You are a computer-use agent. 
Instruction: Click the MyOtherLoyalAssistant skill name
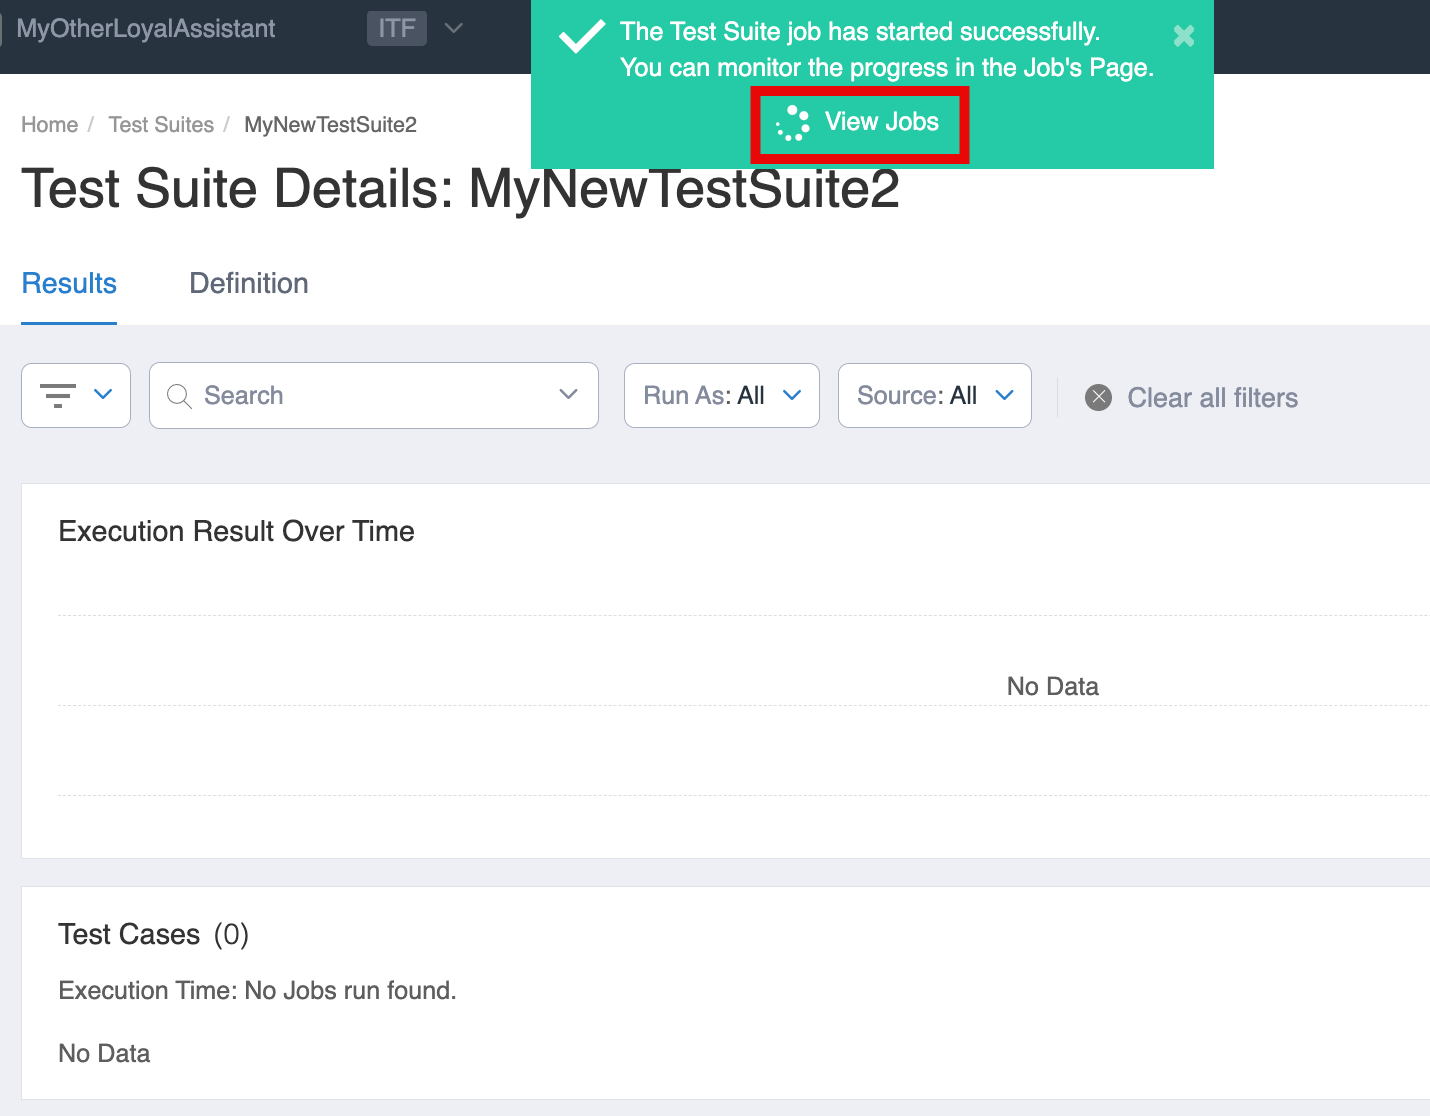146,28
